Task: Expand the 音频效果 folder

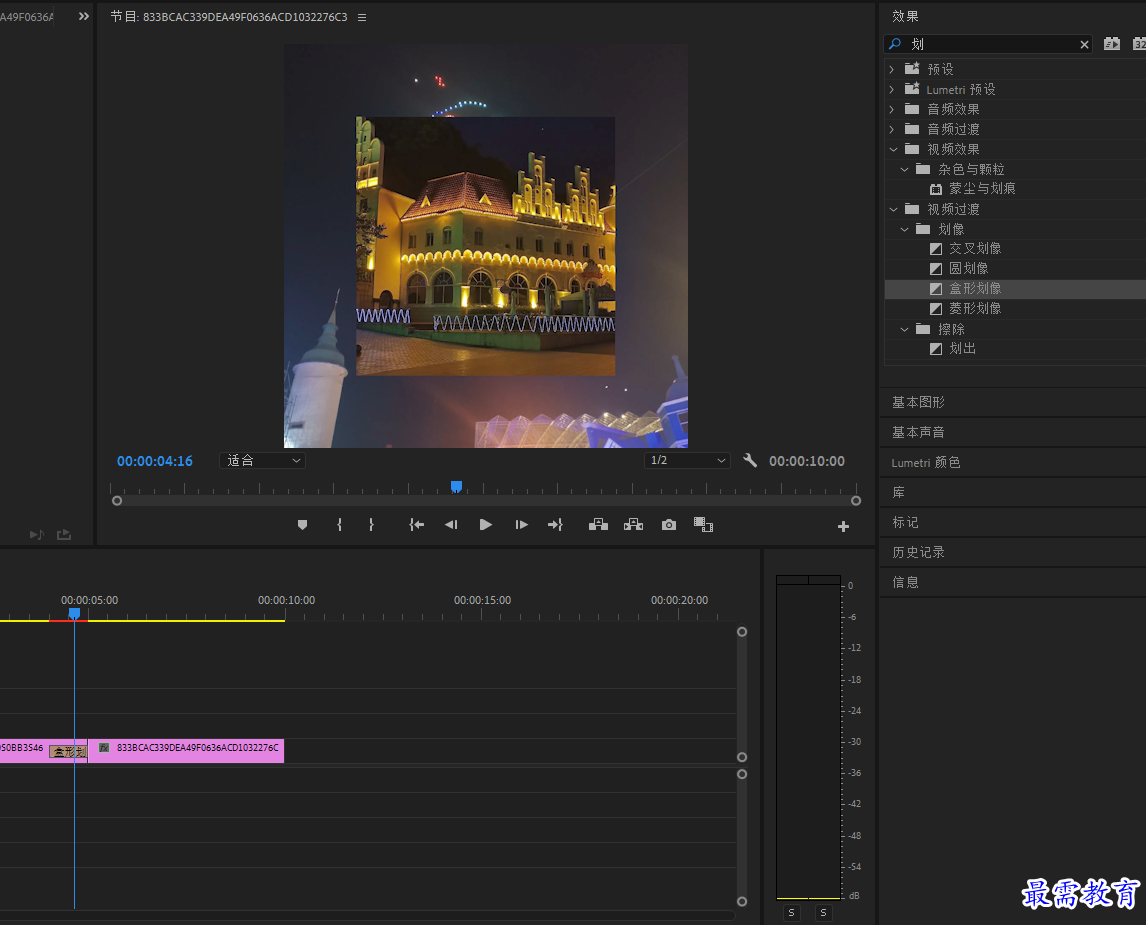Action: coord(892,109)
